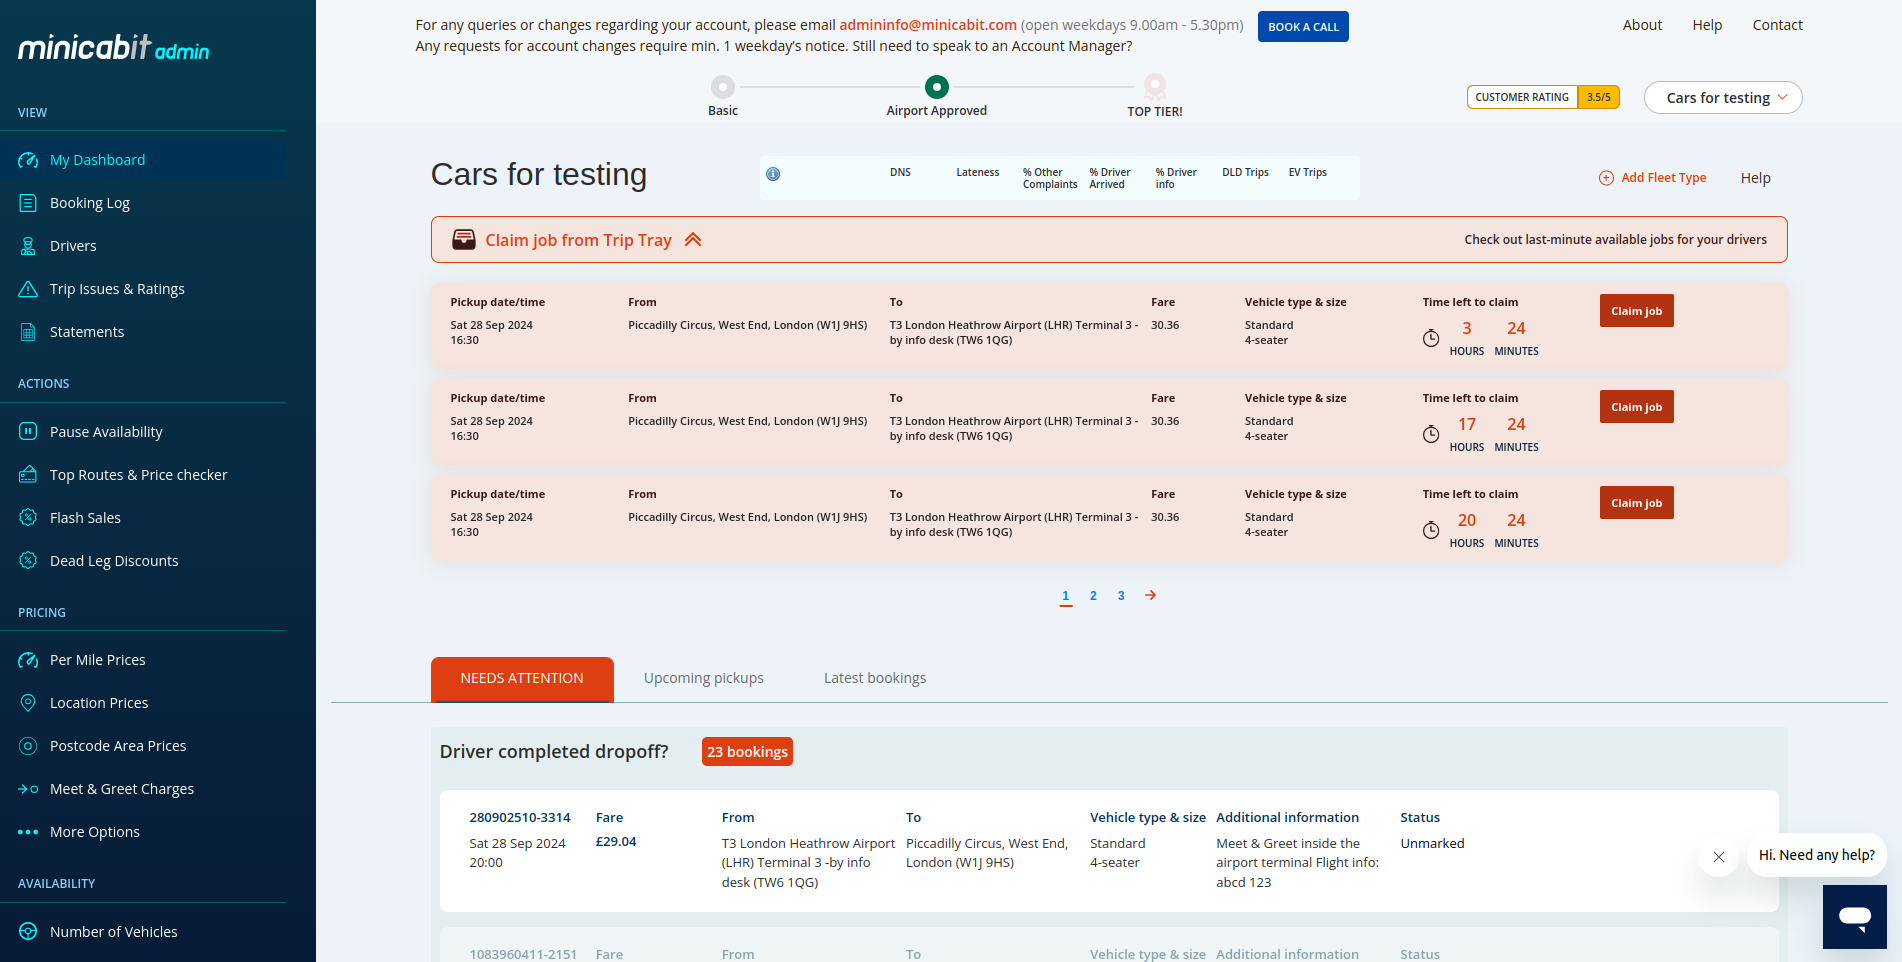Click booking number 1083960411-2151
This screenshot has height=962, width=1902.
click(x=523, y=955)
